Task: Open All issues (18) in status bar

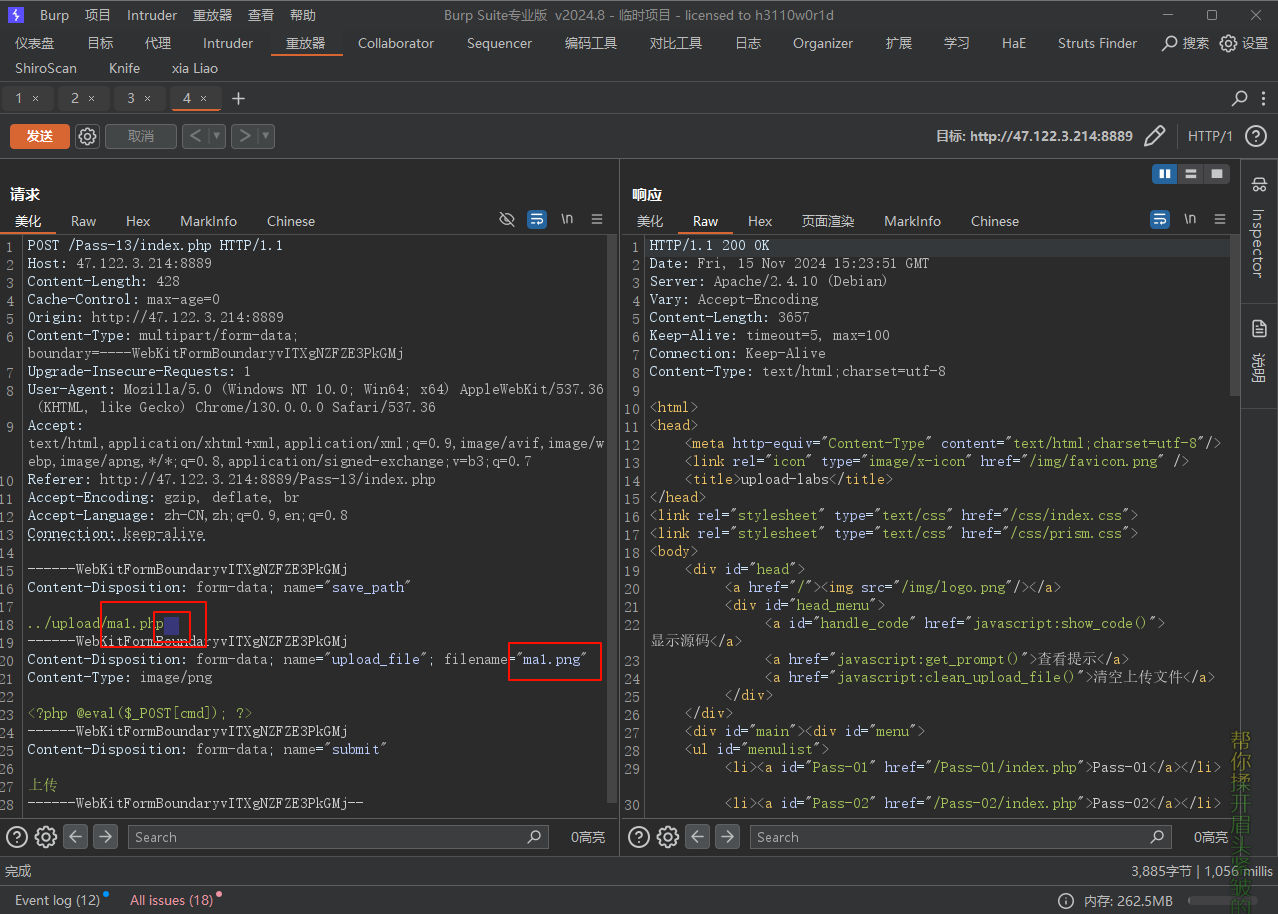Action: pos(172,900)
